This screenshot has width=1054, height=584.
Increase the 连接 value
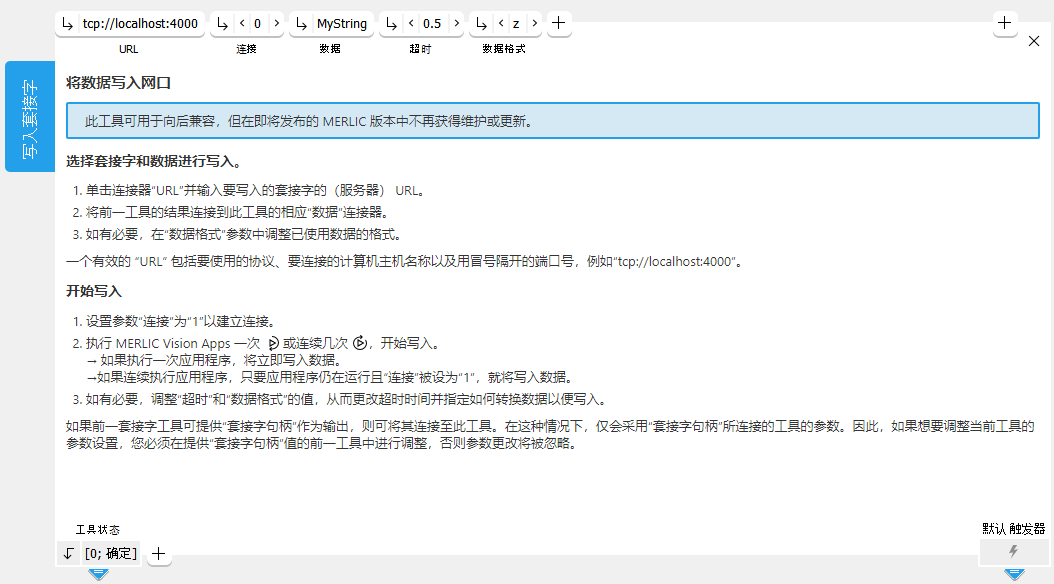[275, 24]
